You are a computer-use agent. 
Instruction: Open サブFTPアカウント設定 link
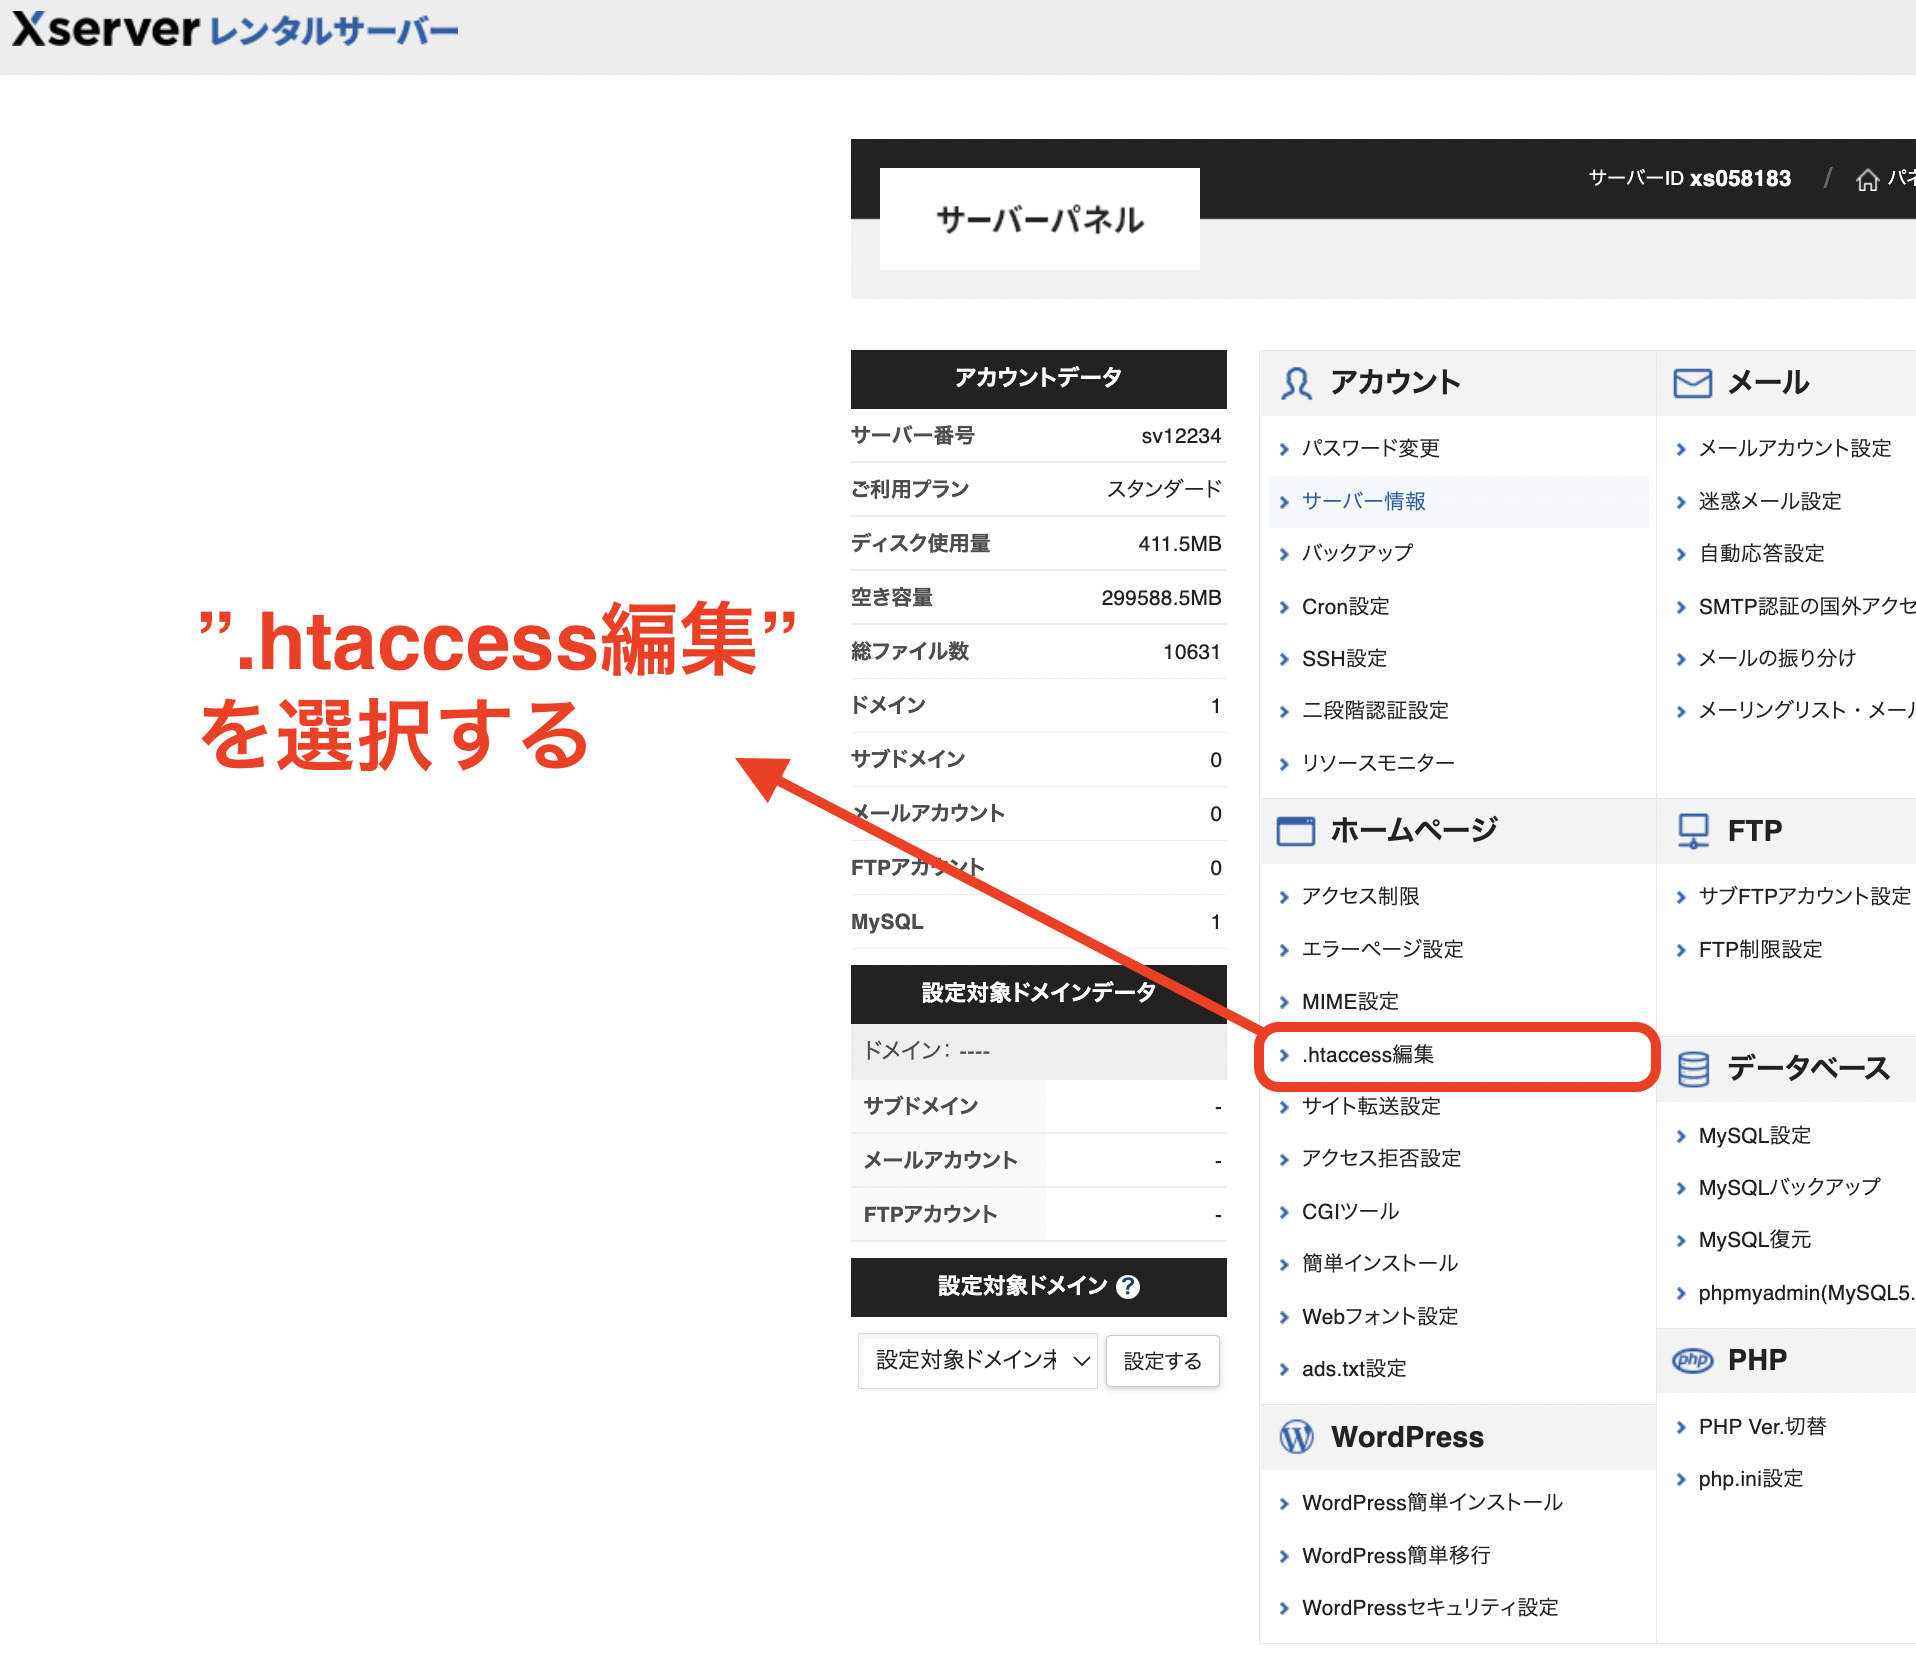click(1805, 896)
